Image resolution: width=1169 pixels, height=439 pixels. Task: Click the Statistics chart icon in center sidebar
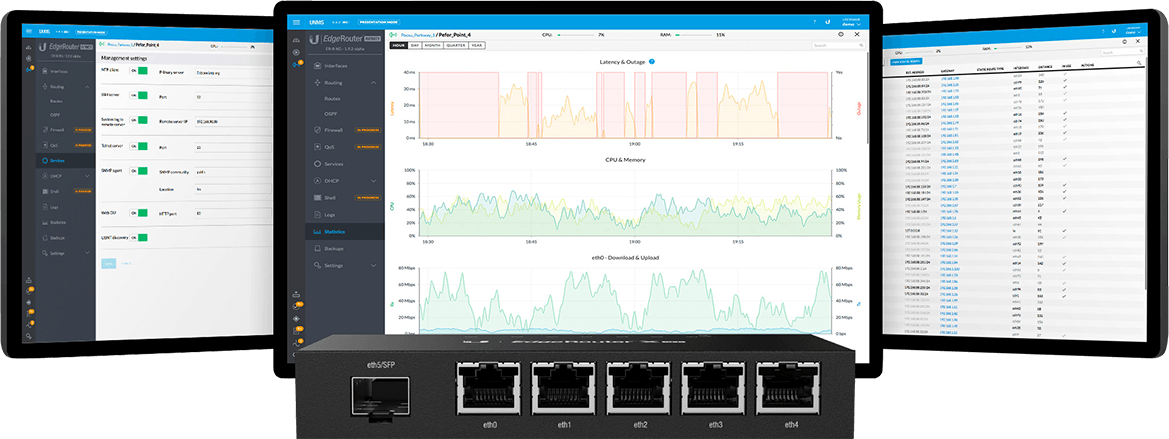coord(318,232)
